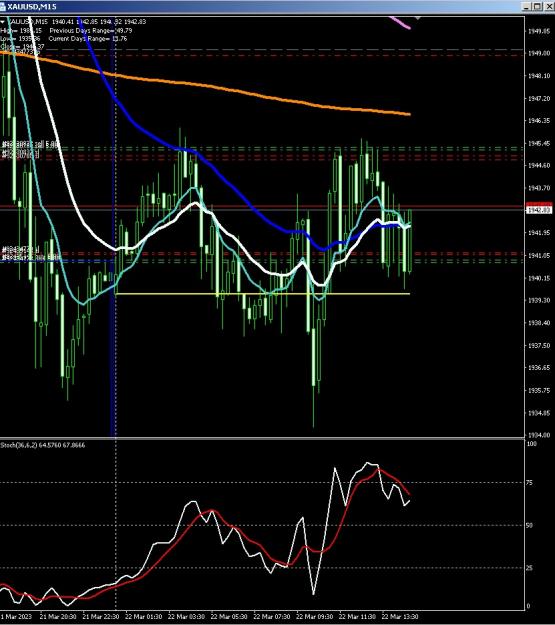The width and height of the screenshot is (555, 625).
Task: Select the pink line at chart top
Action: pyautogui.click(x=400, y=22)
